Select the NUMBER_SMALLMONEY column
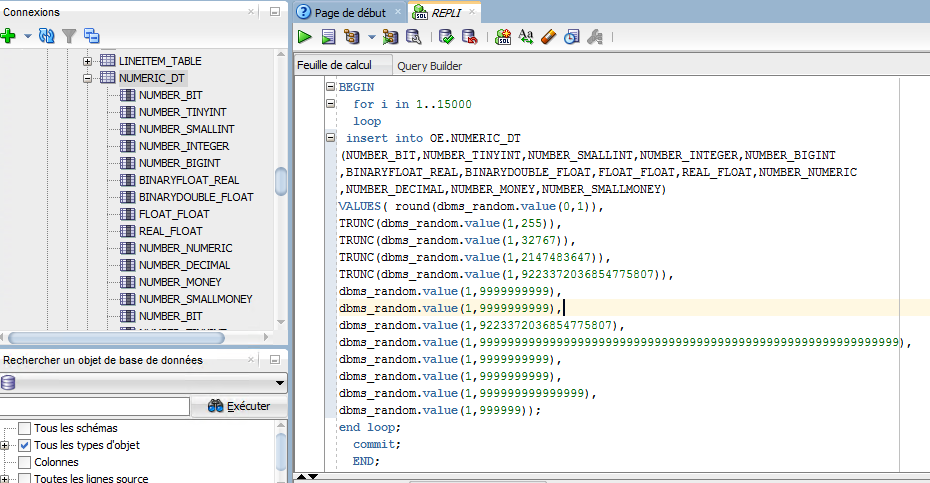Screen dimensions: 930x483 pos(195,299)
